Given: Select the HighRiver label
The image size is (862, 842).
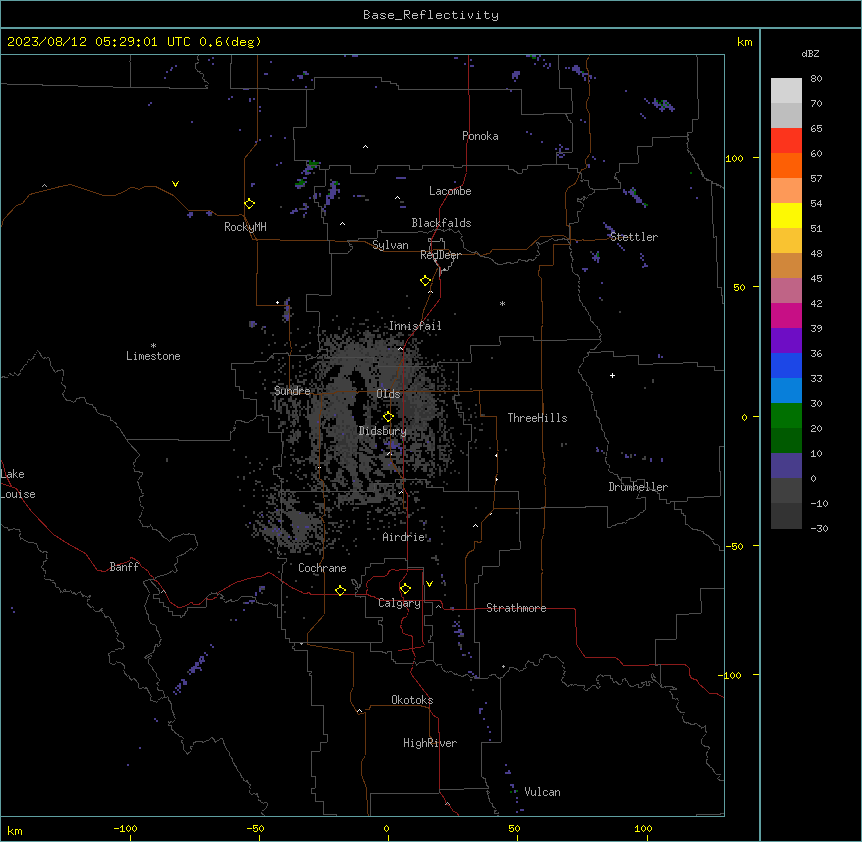Looking at the screenshot, I should 430,743.
